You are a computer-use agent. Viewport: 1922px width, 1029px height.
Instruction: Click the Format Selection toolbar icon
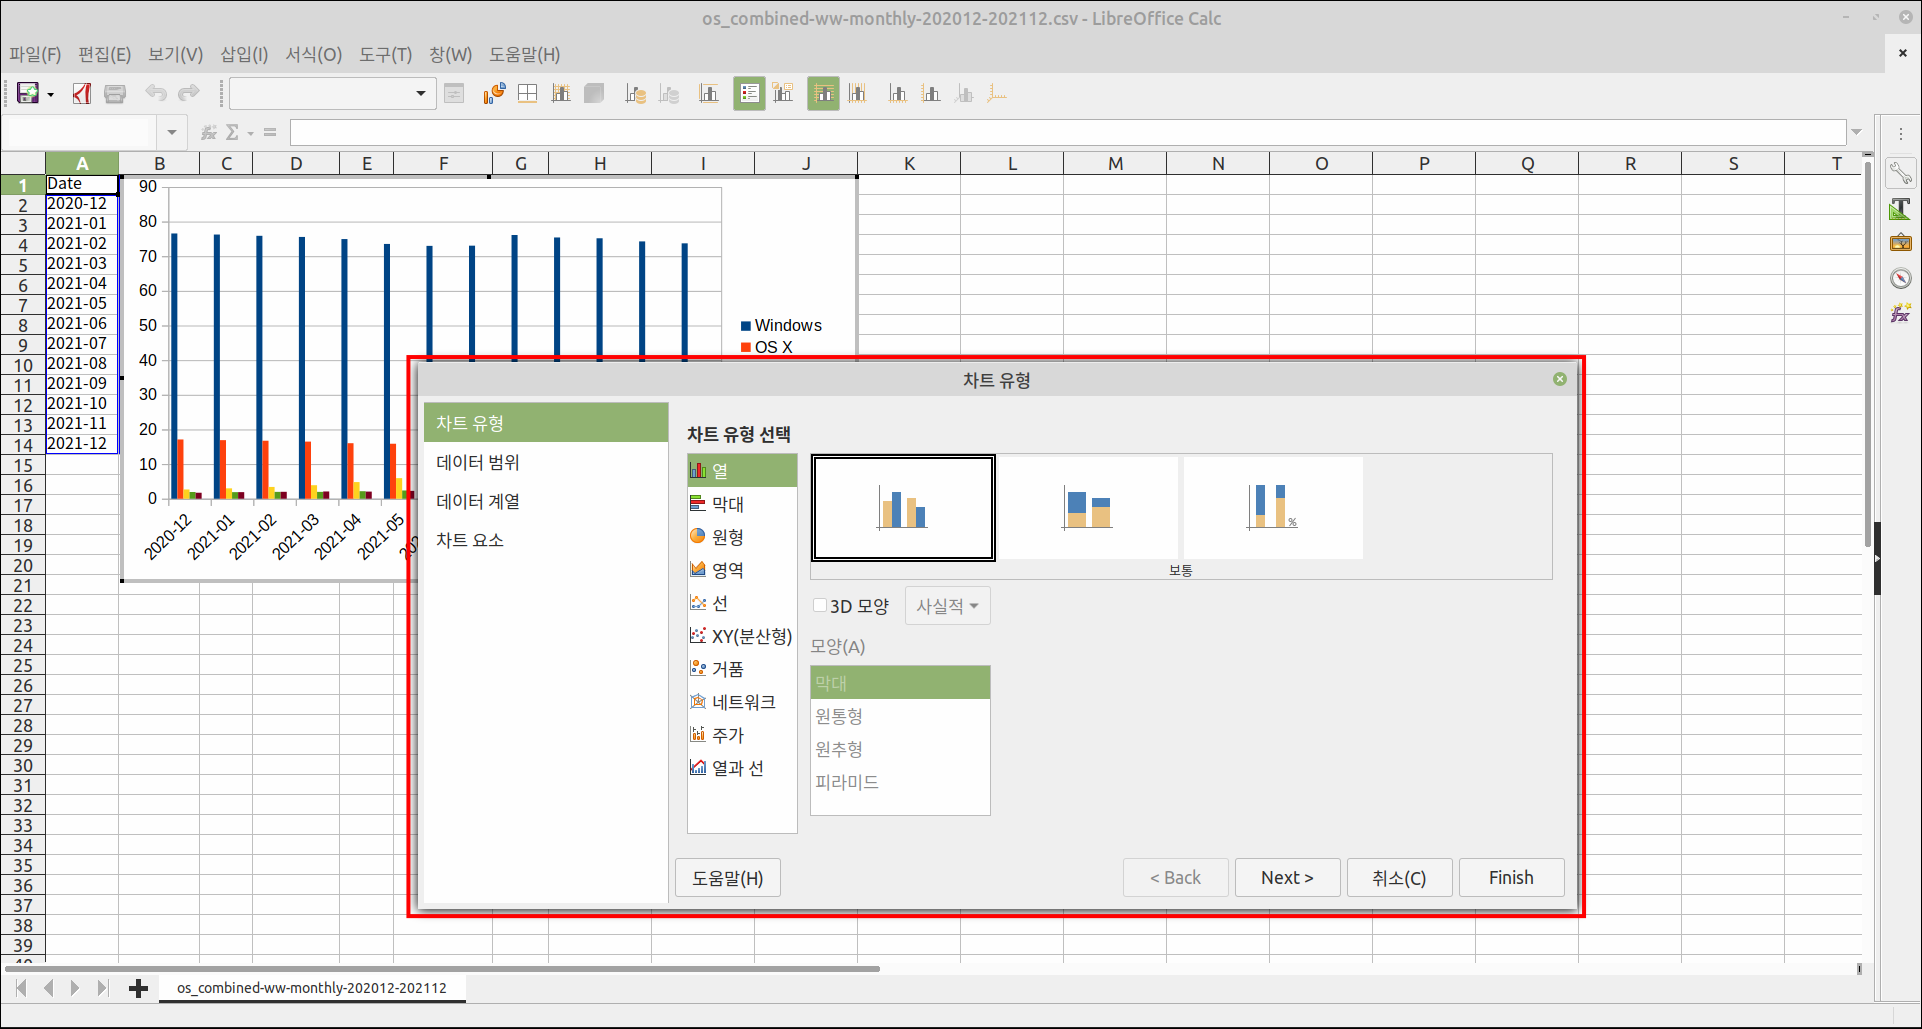(x=454, y=94)
